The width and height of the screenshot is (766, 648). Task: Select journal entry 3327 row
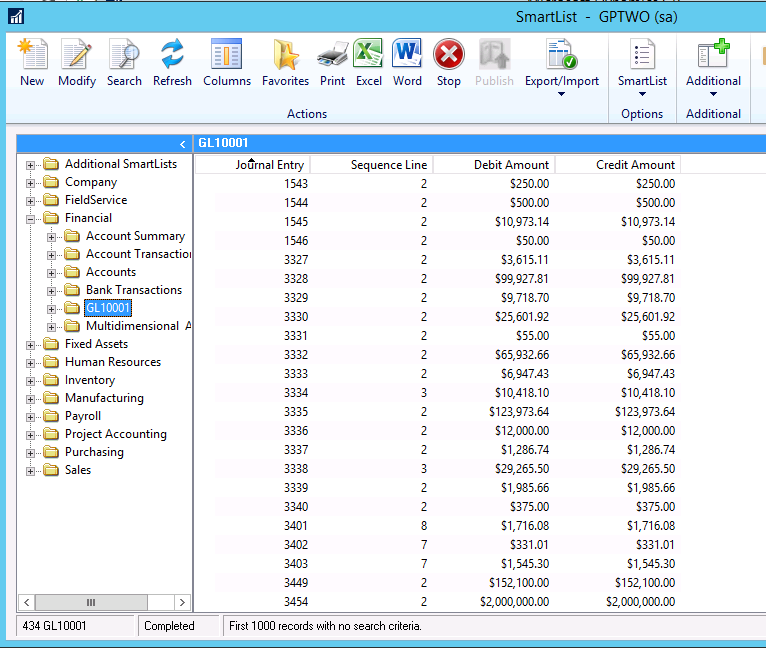point(437,259)
